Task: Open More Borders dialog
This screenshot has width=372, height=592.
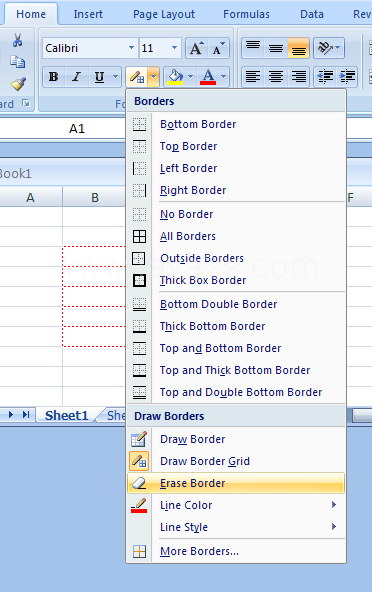Action: click(236, 551)
